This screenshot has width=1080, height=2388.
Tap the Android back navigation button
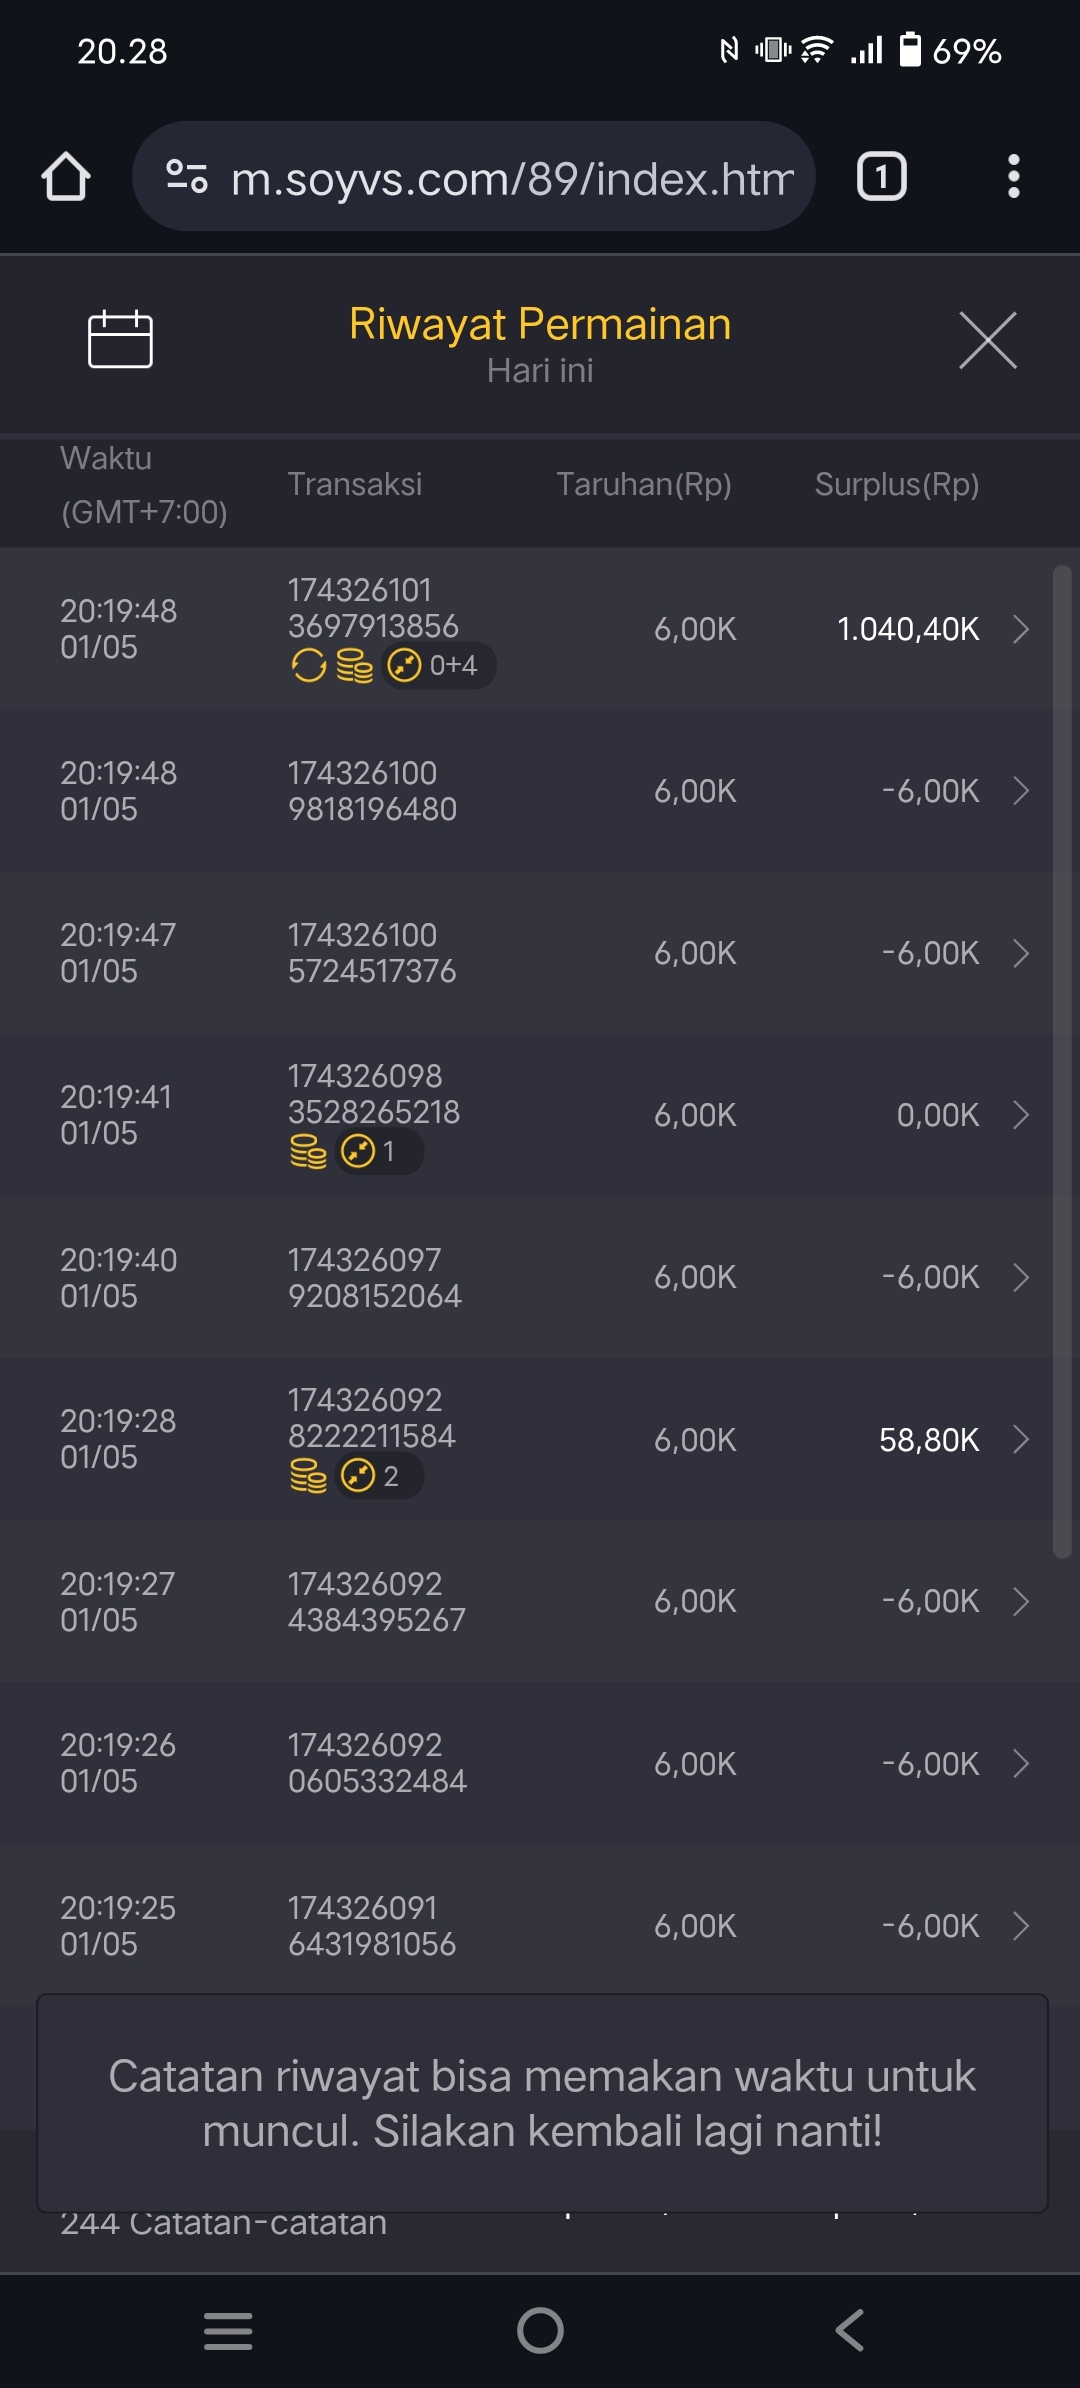click(849, 2330)
